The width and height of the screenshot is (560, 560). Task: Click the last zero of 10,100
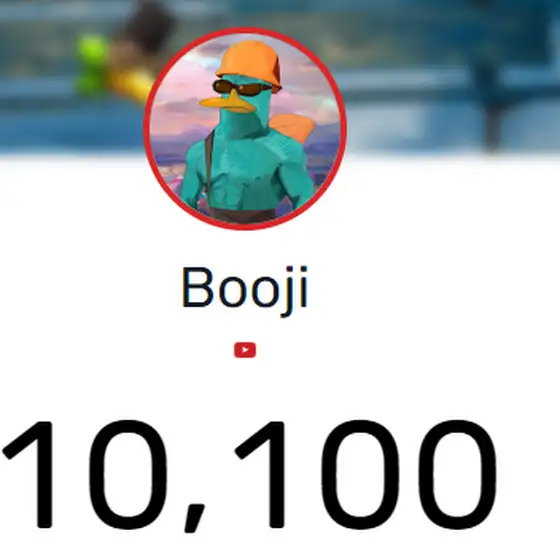[454, 475]
